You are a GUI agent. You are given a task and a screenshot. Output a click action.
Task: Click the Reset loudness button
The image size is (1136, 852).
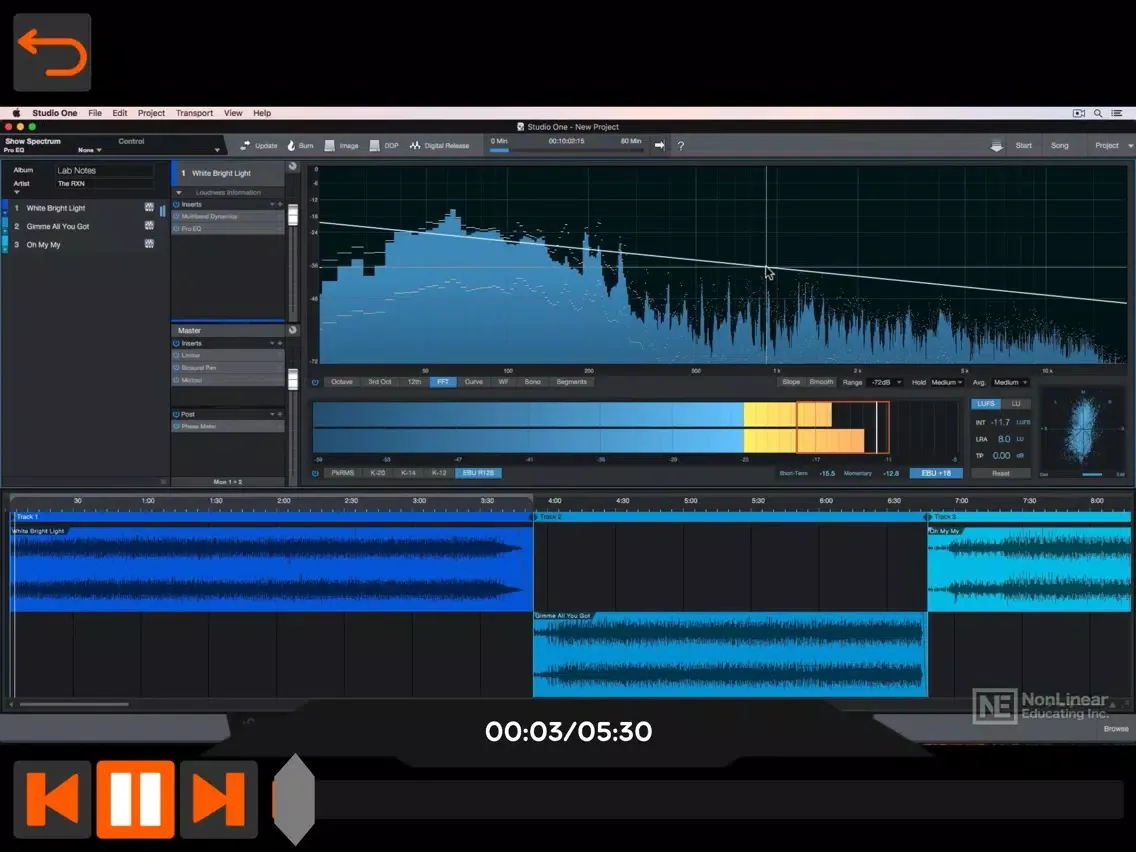pyautogui.click(x=1001, y=473)
